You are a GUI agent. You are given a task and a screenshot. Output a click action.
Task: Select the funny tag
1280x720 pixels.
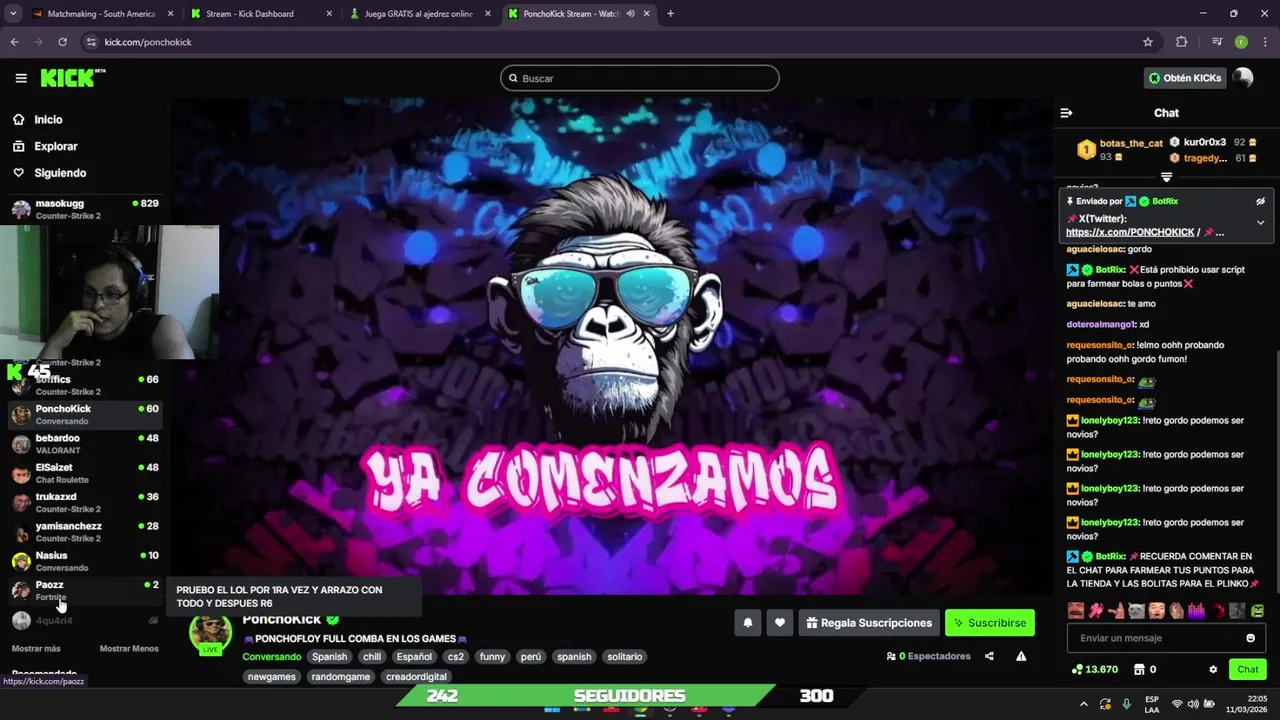[492, 657]
